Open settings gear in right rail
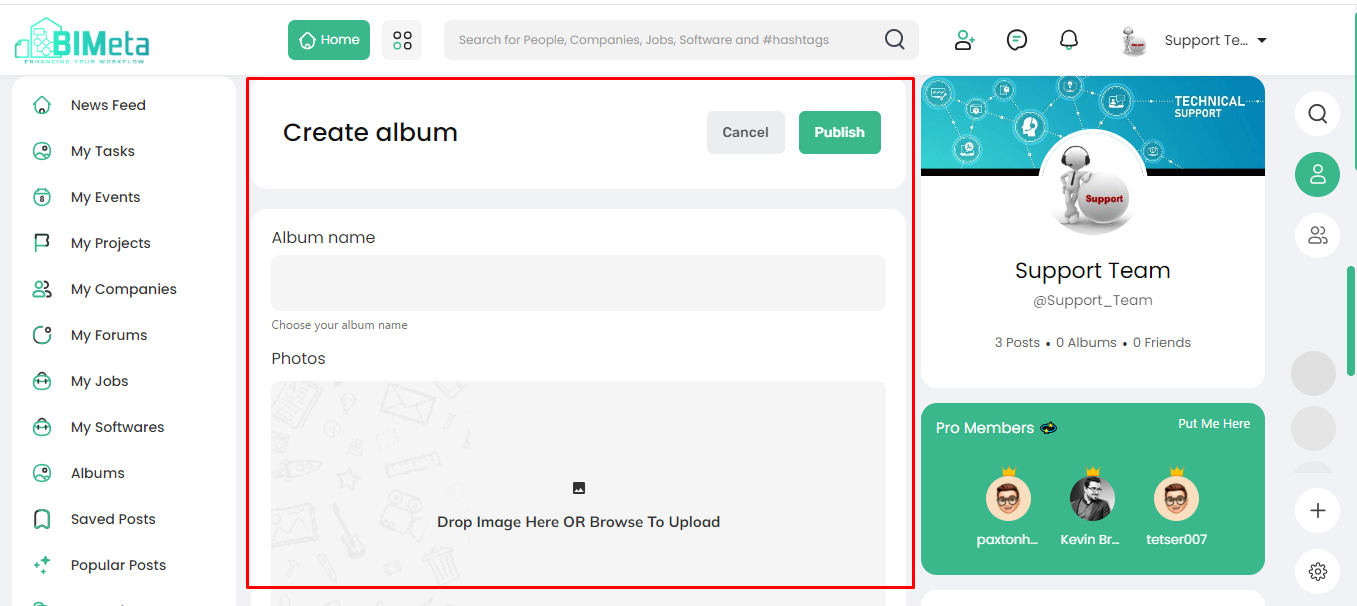 click(1318, 572)
